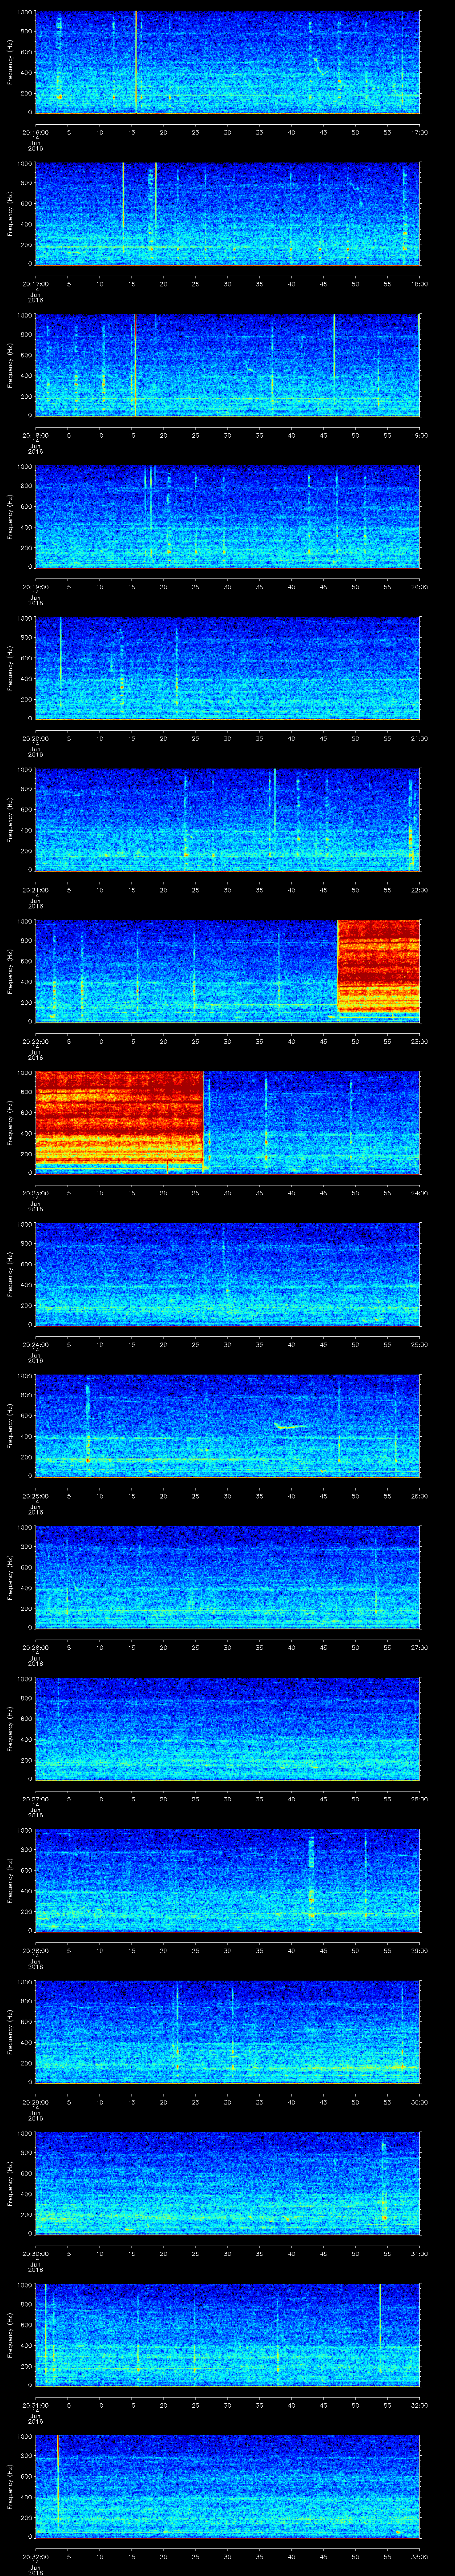This screenshot has width=455, height=2576.
Task: Click the red vertical line near 4 seconds in the 20:32:00 panel
Action: (x=58, y=2480)
